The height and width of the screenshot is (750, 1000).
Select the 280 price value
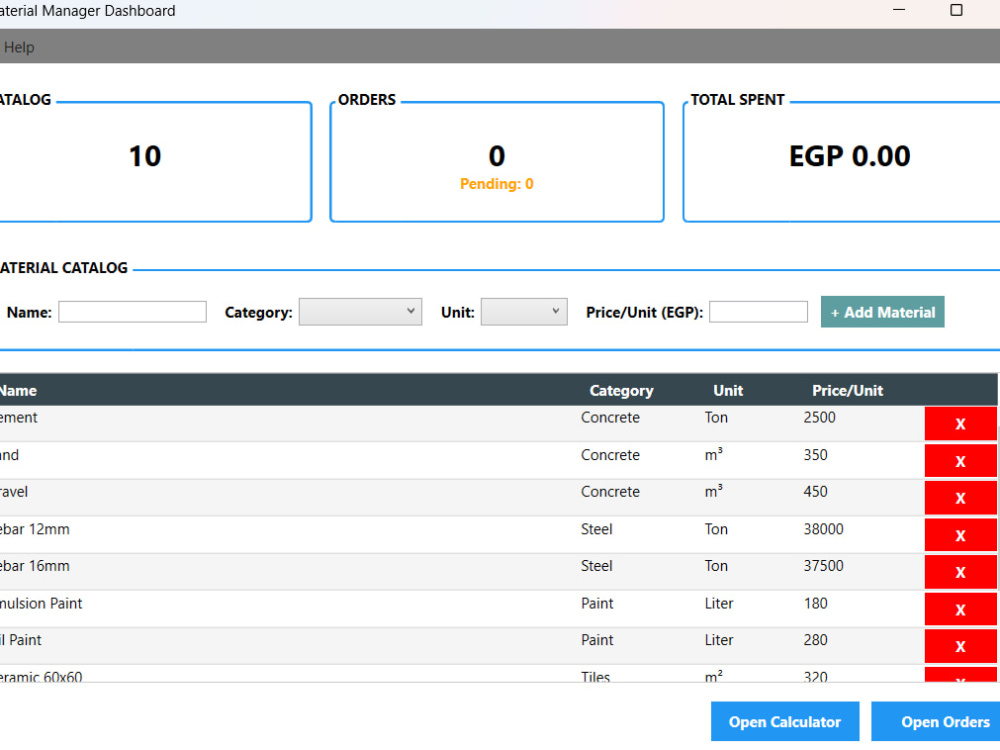pyautogui.click(x=816, y=640)
